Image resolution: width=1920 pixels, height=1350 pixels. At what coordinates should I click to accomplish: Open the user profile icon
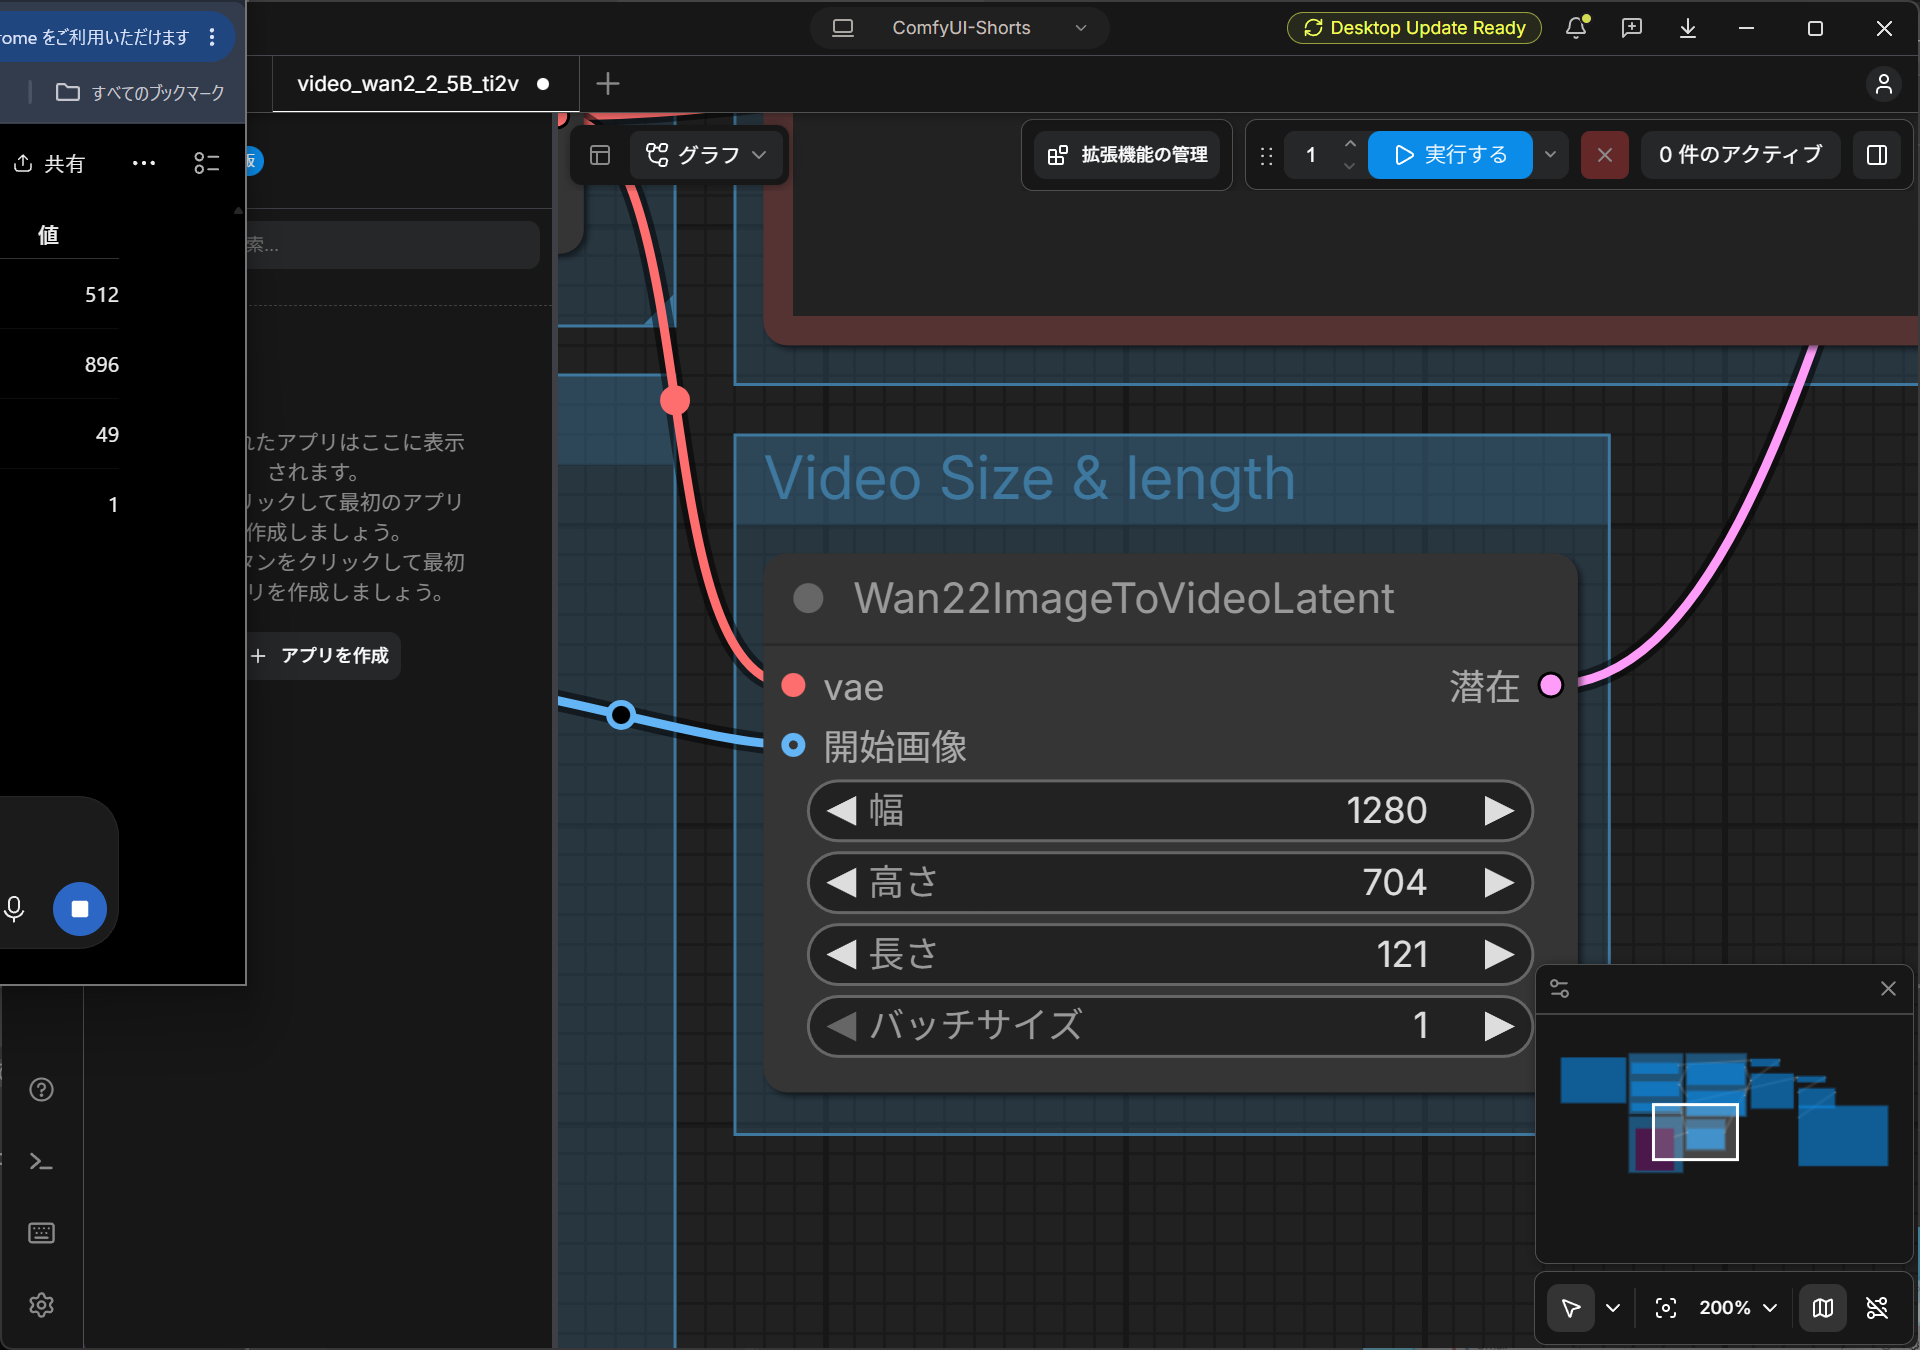[1884, 84]
